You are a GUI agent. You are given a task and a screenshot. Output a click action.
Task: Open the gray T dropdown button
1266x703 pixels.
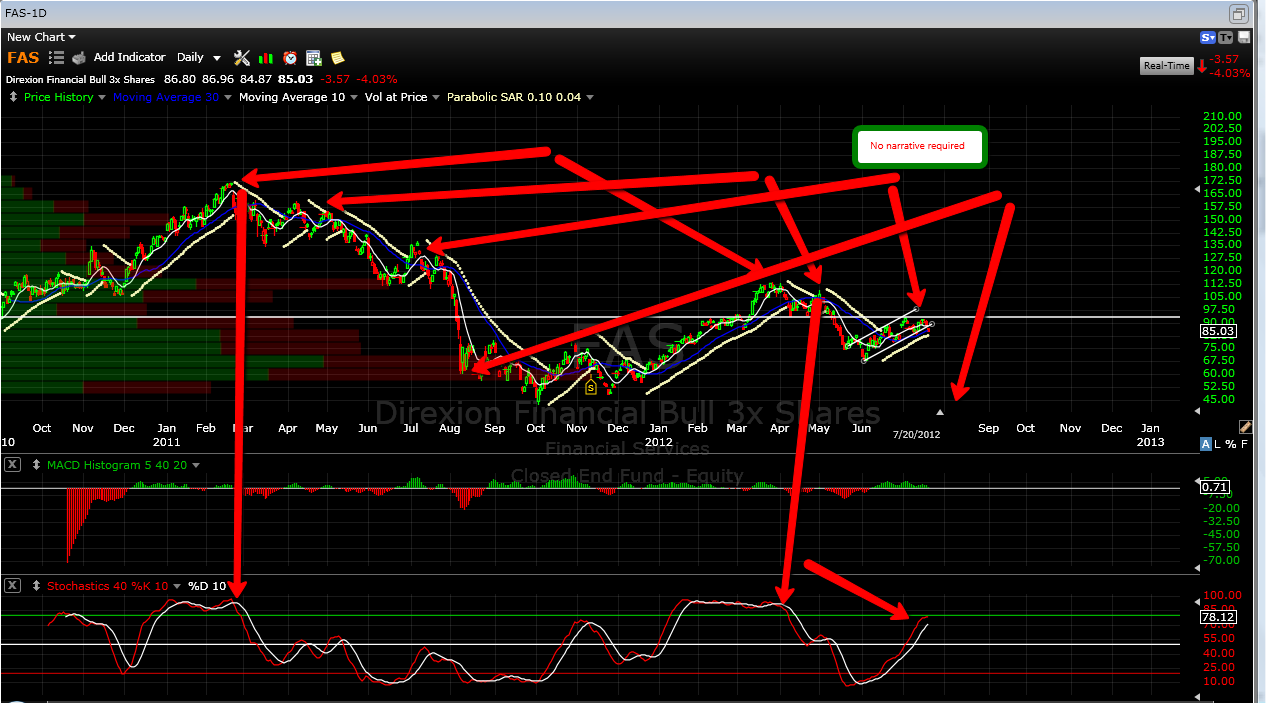pyautogui.click(x=1226, y=37)
